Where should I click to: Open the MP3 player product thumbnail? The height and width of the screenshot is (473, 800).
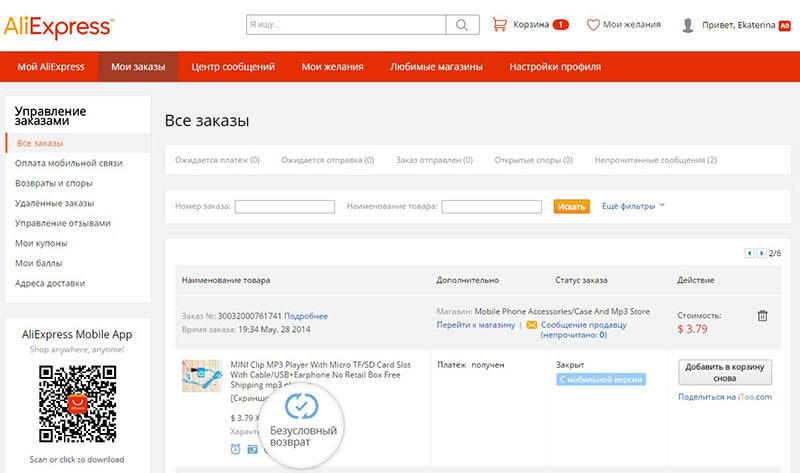tap(202, 376)
